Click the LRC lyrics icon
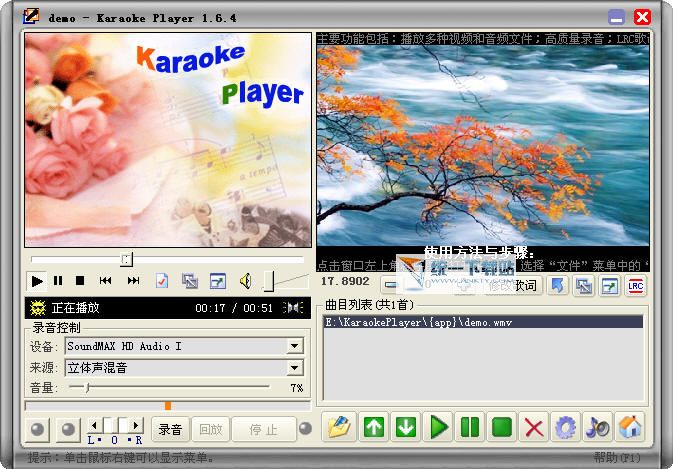Viewport: 673px width, 469px height. [x=635, y=286]
